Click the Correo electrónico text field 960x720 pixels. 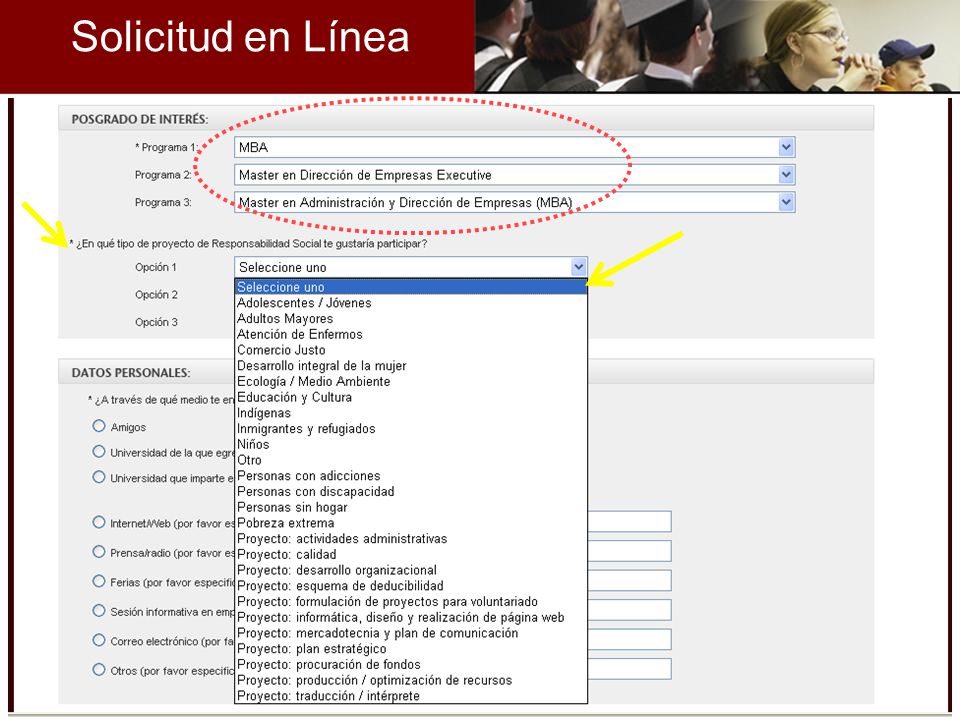[629, 639]
